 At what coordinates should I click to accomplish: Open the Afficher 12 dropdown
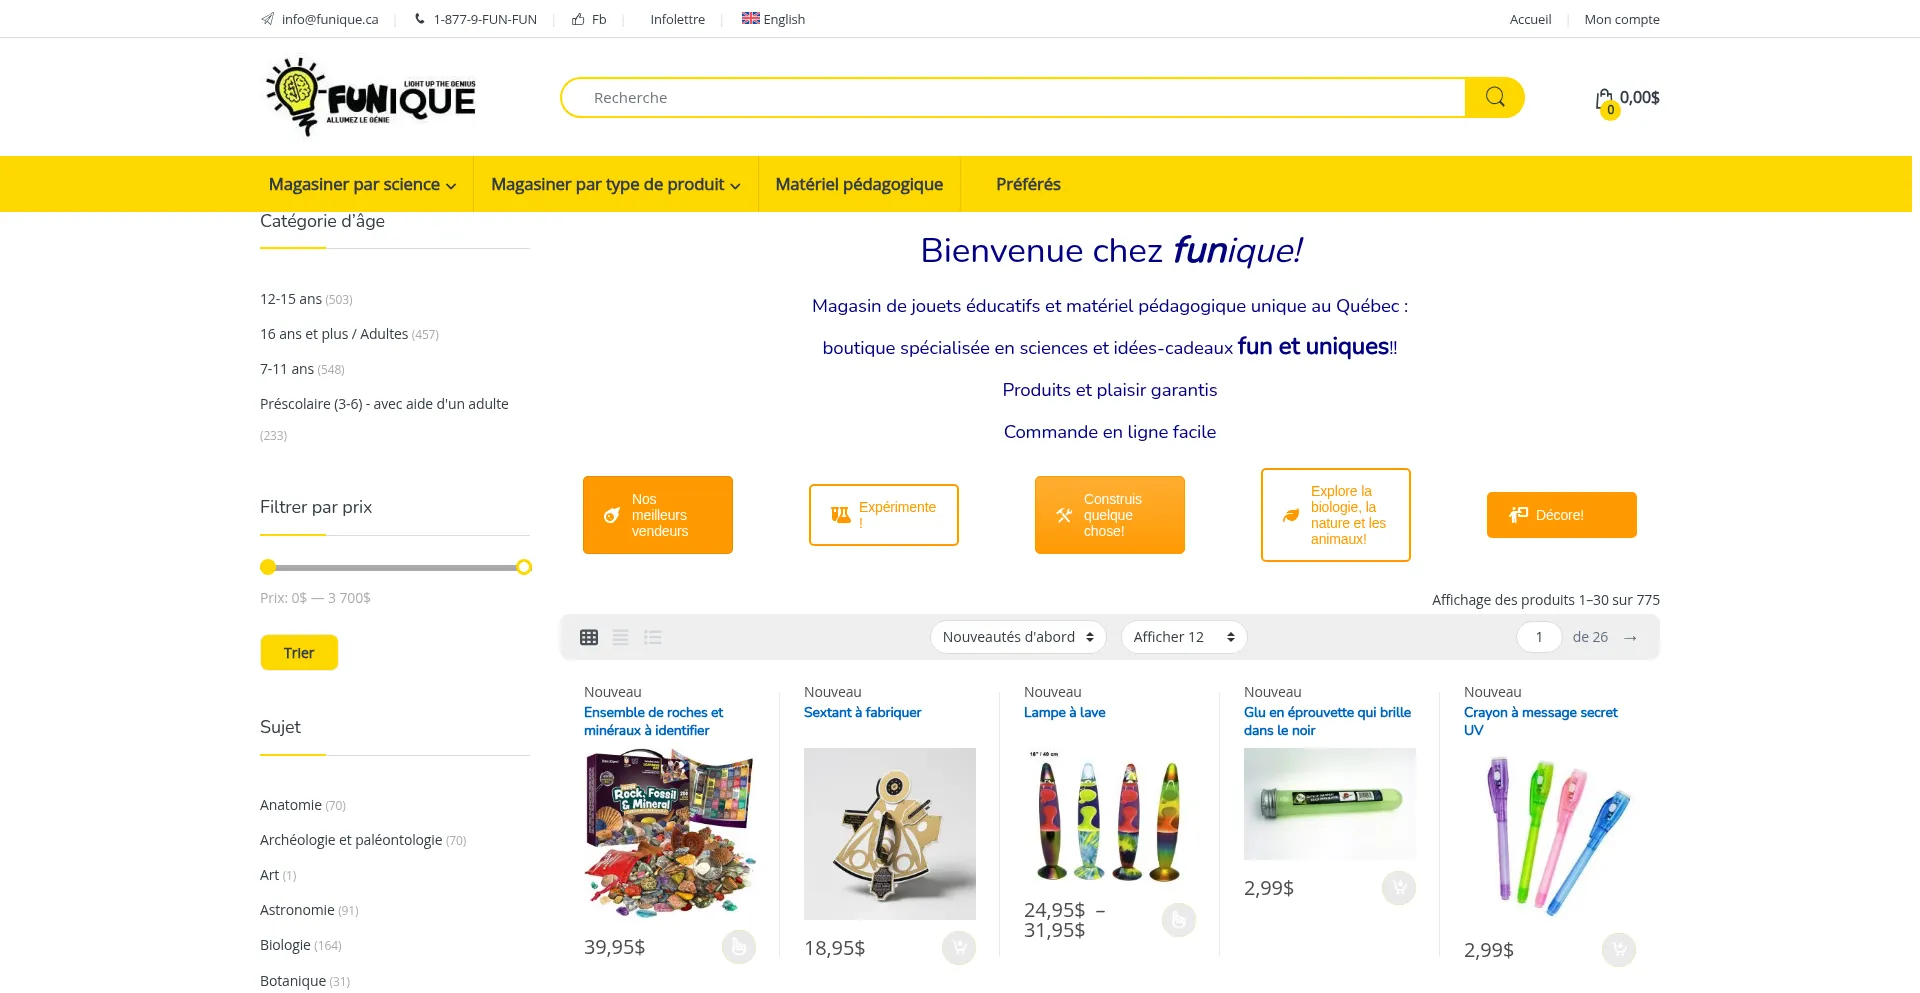coord(1183,637)
